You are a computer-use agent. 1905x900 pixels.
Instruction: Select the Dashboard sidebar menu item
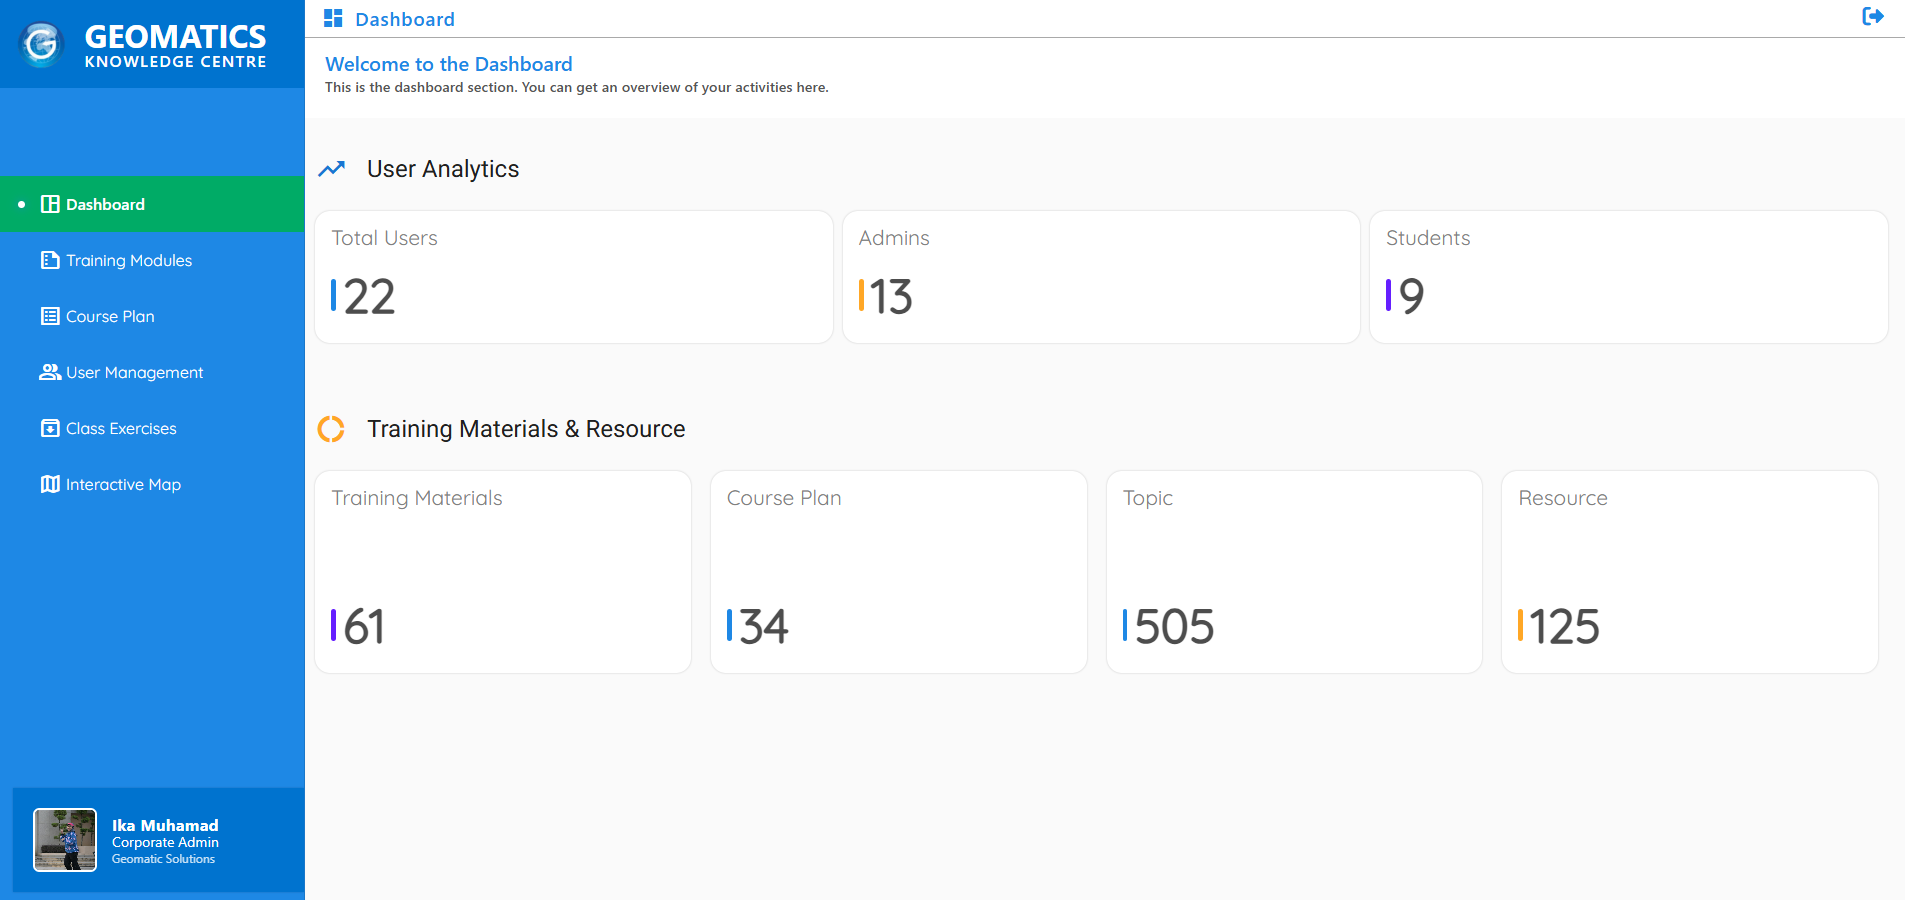pos(105,204)
